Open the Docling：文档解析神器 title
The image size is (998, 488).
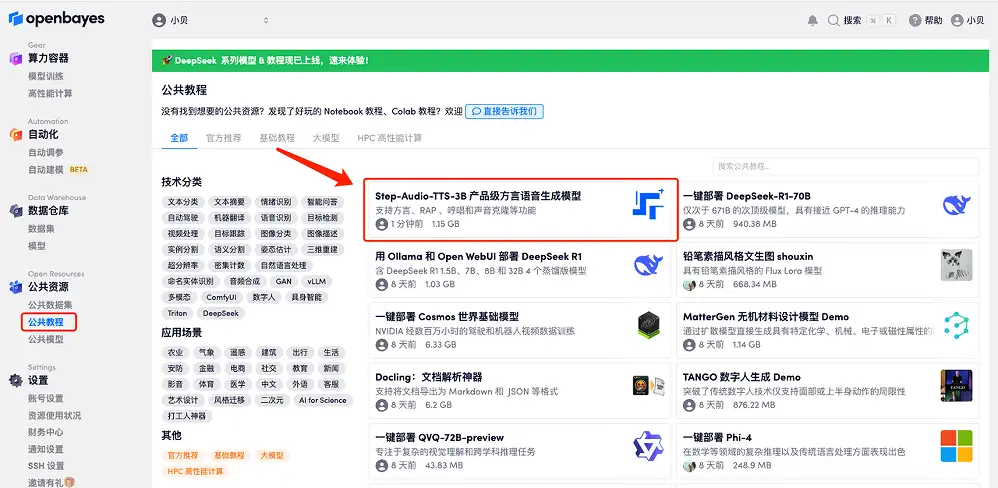[428, 377]
